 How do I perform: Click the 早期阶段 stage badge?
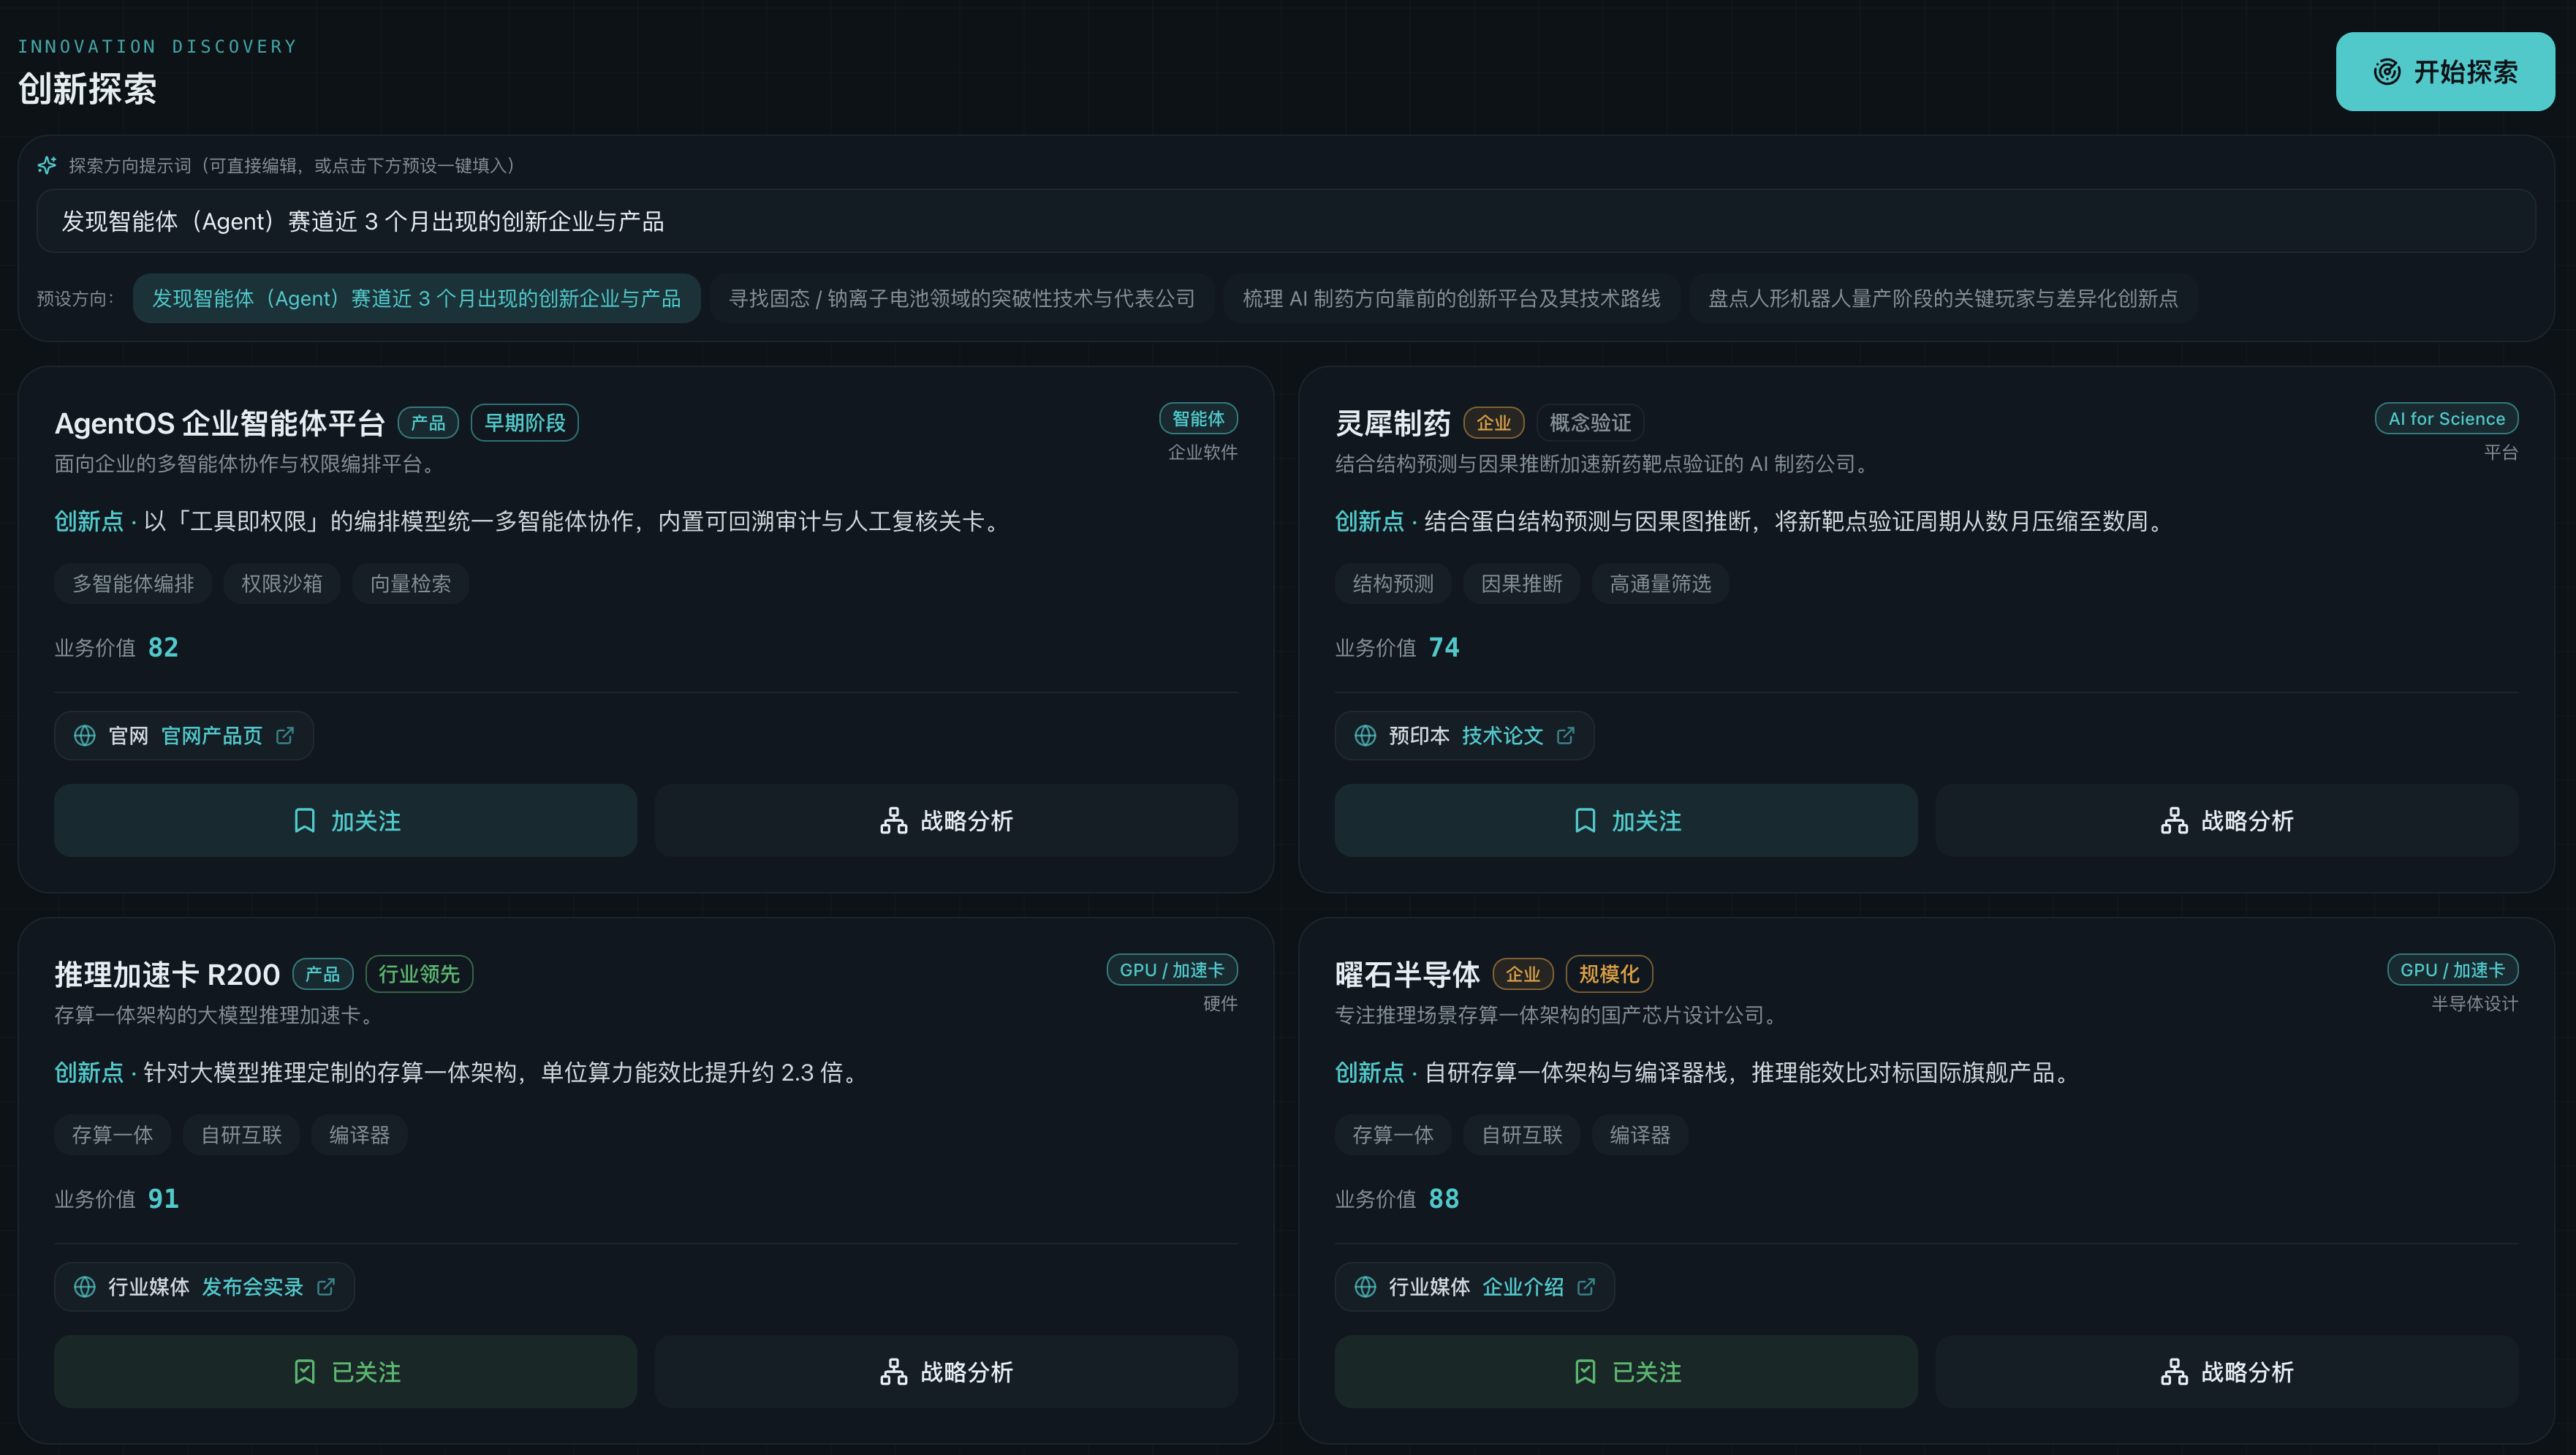click(x=525, y=423)
